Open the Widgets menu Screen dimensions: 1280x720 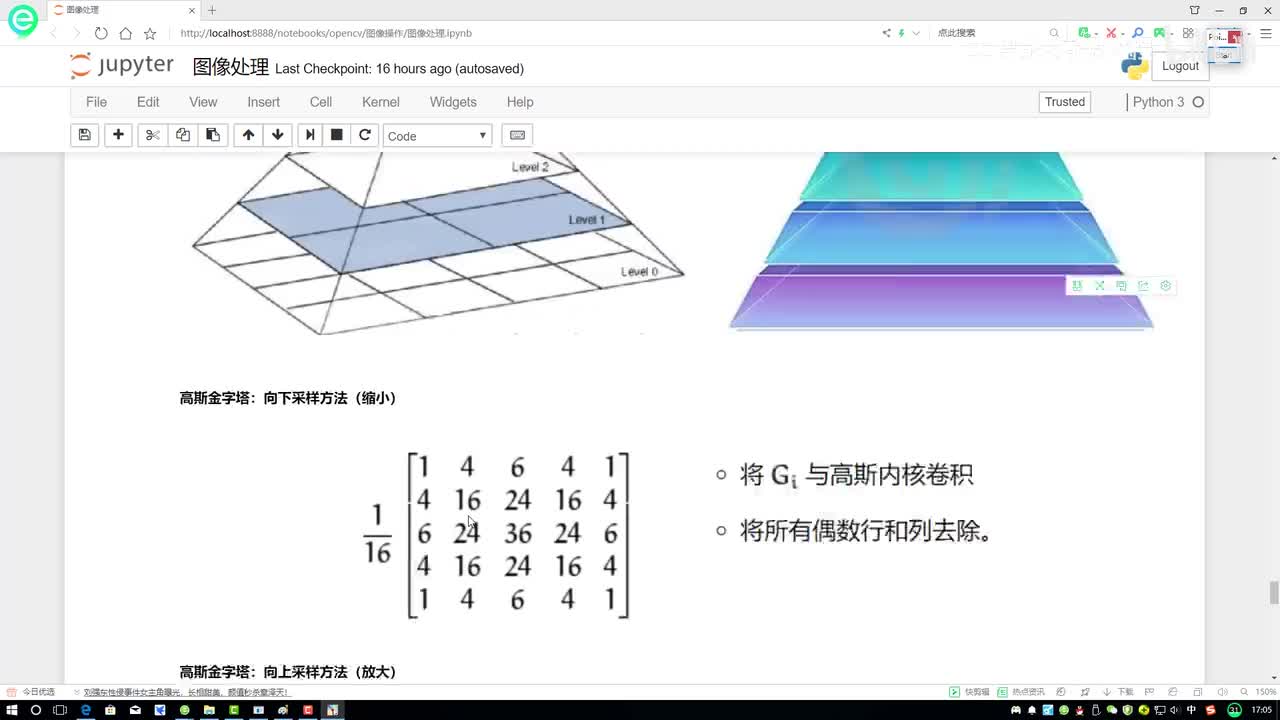[x=453, y=102]
